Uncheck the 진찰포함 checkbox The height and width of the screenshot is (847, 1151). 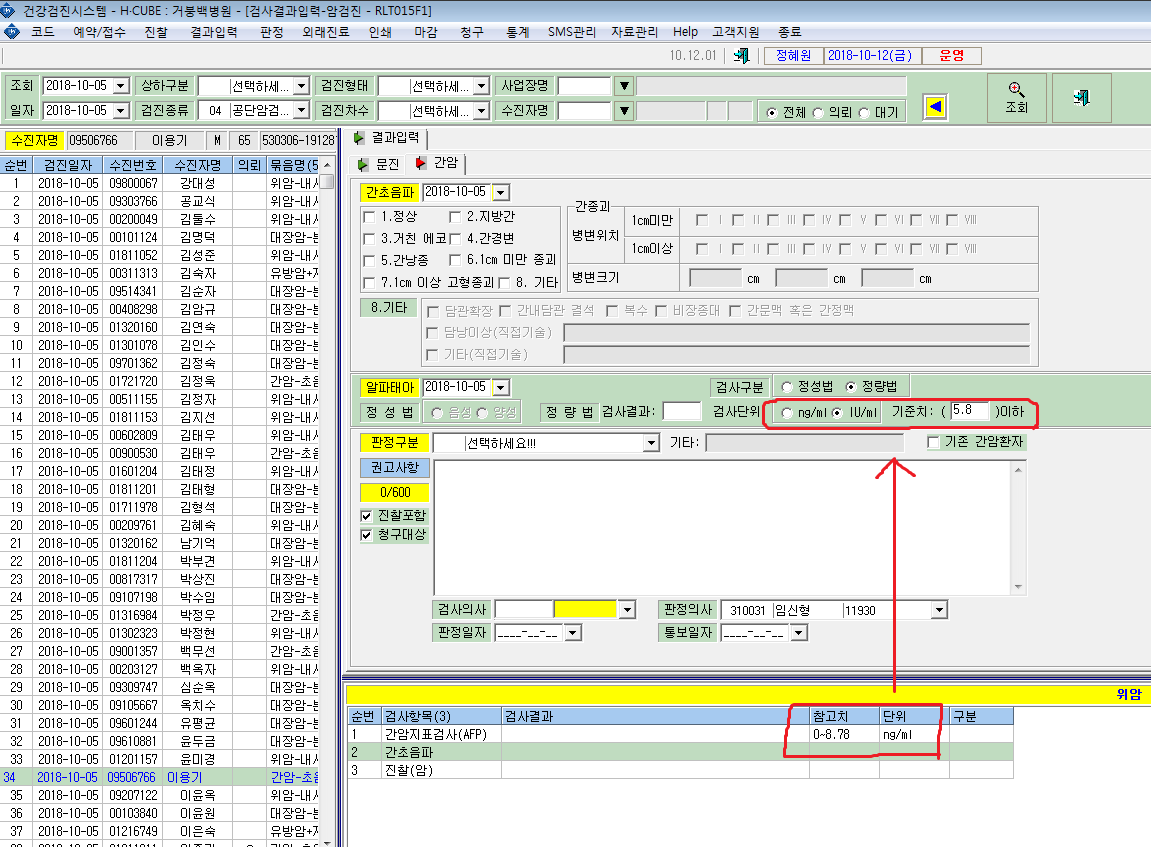pos(366,516)
